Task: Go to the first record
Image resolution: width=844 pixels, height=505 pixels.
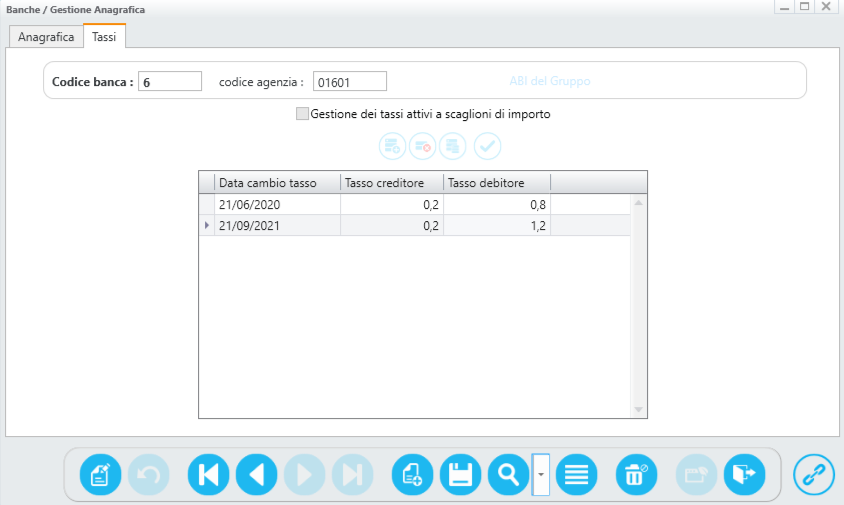Action: click(208, 474)
